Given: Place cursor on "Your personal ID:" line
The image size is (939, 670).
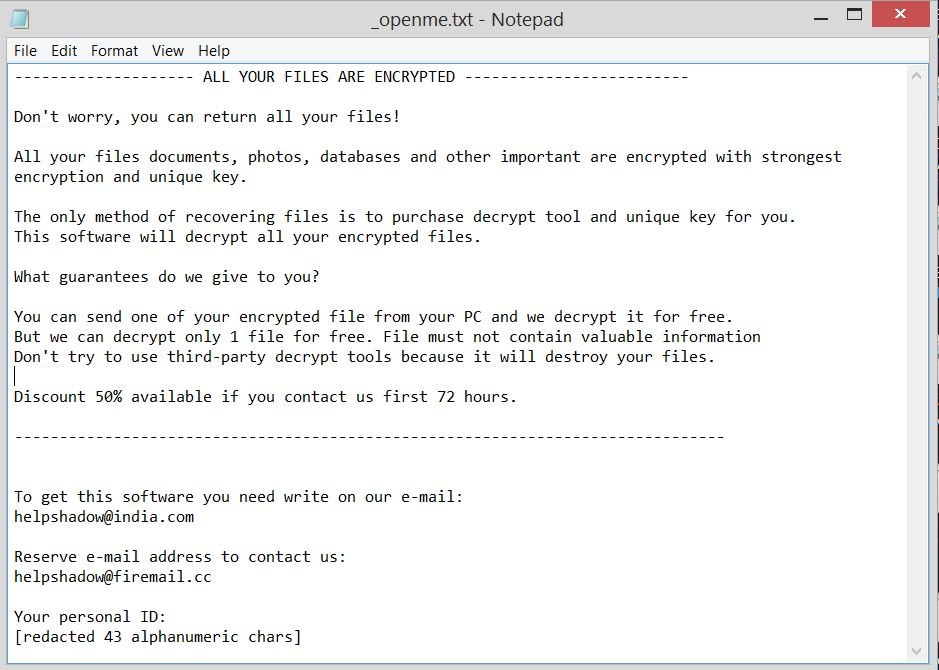Looking at the screenshot, I should point(90,617).
